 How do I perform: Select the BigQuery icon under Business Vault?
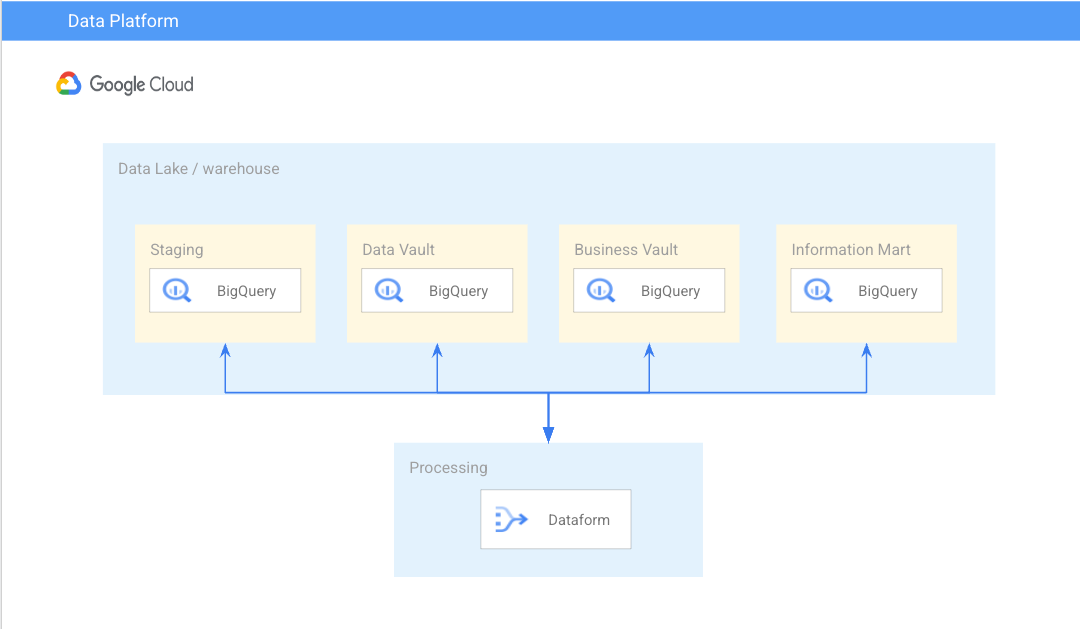coord(600,290)
